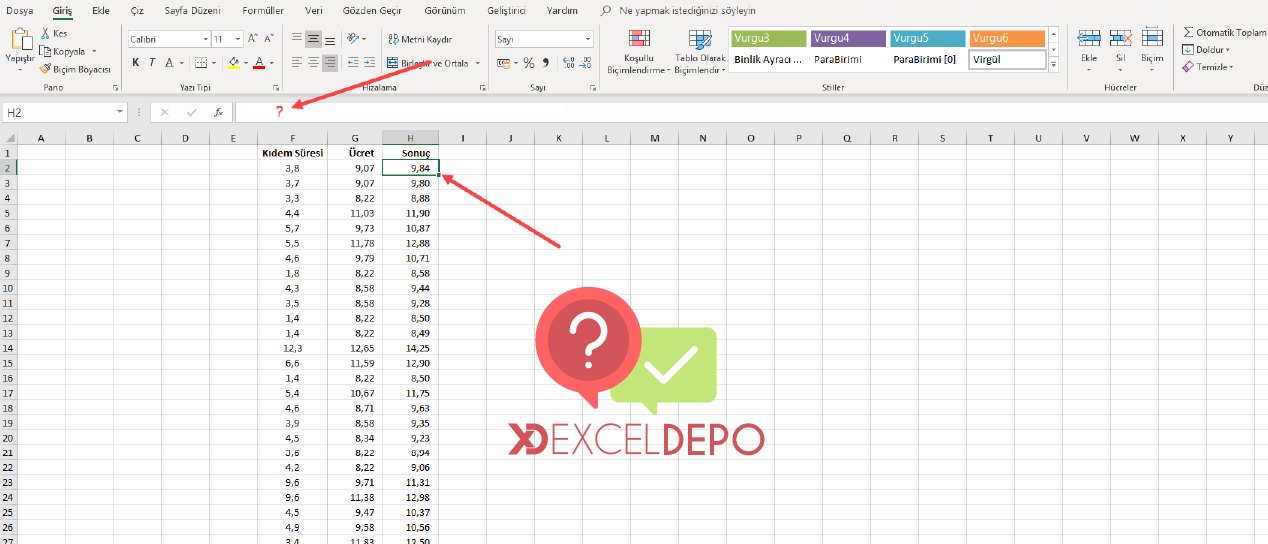Viewport: 1268px width, 544px height.
Task: Select cell G2 with 9,07
Action: 356,168
